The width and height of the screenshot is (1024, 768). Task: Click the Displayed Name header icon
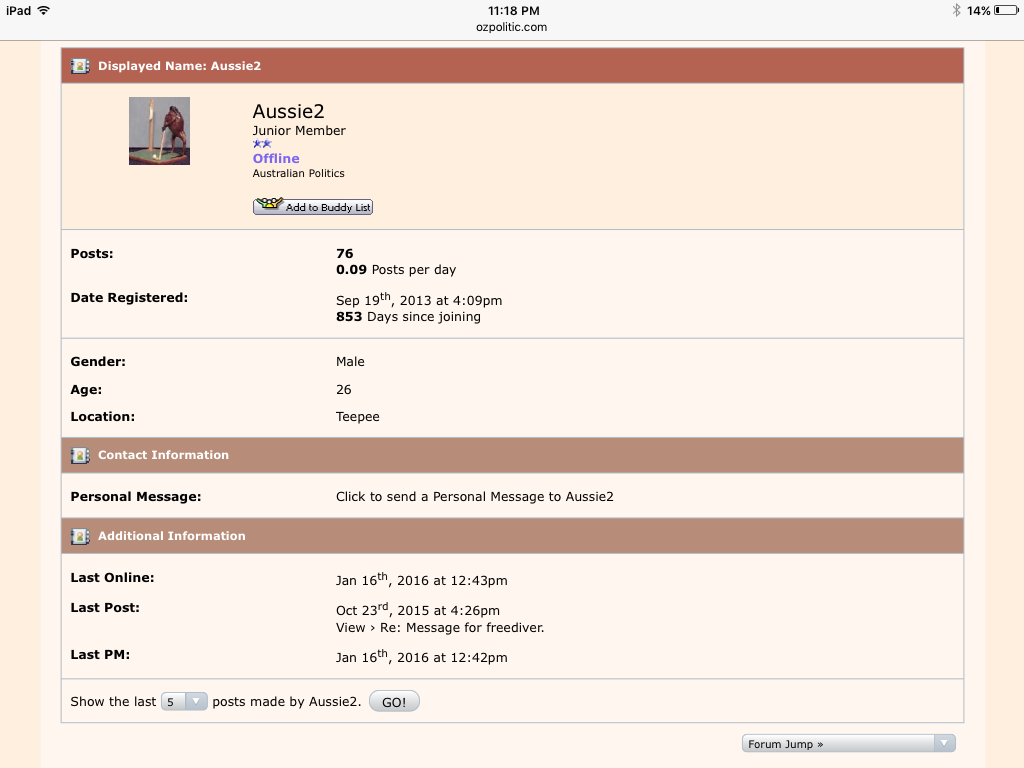80,66
